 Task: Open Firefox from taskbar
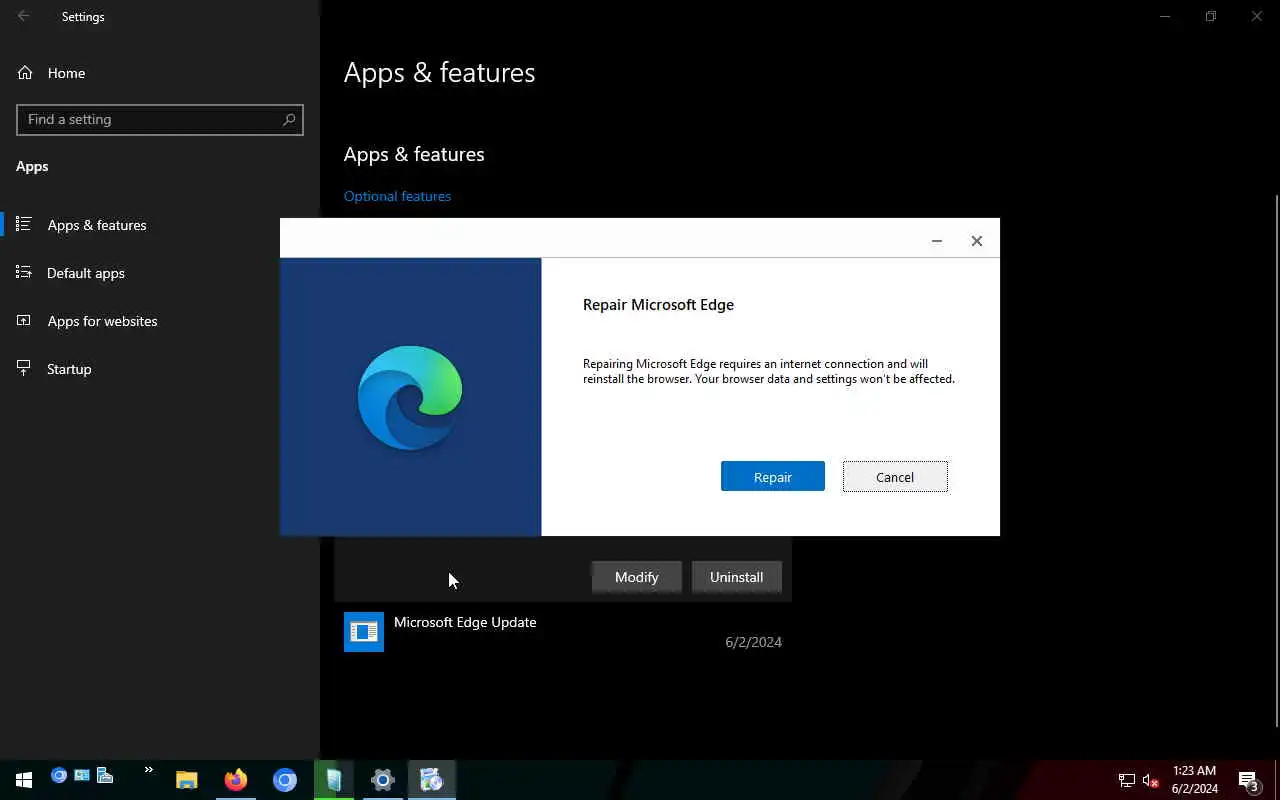pyautogui.click(x=236, y=780)
